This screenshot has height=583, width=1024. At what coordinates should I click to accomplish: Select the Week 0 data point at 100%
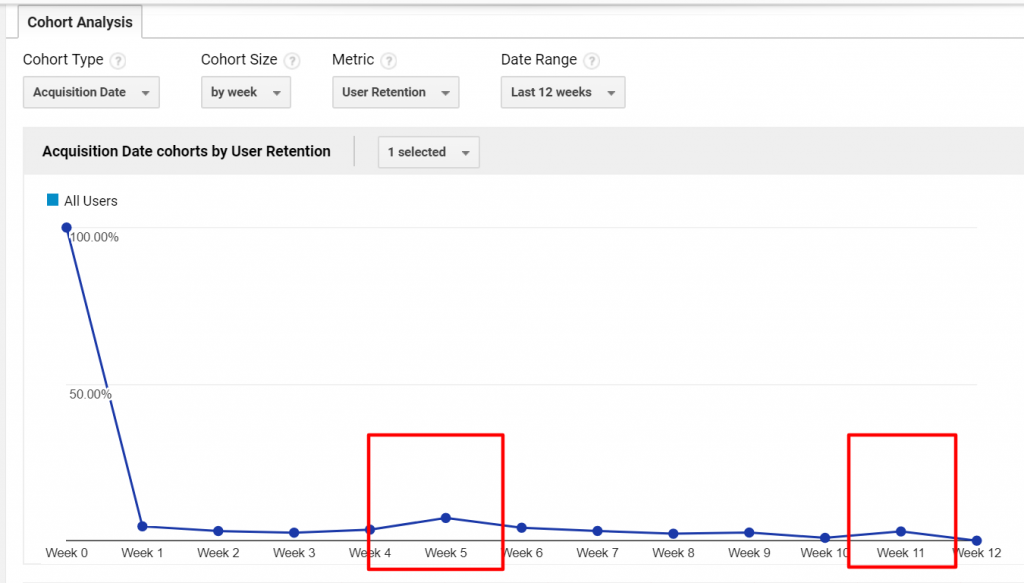[66, 228]
